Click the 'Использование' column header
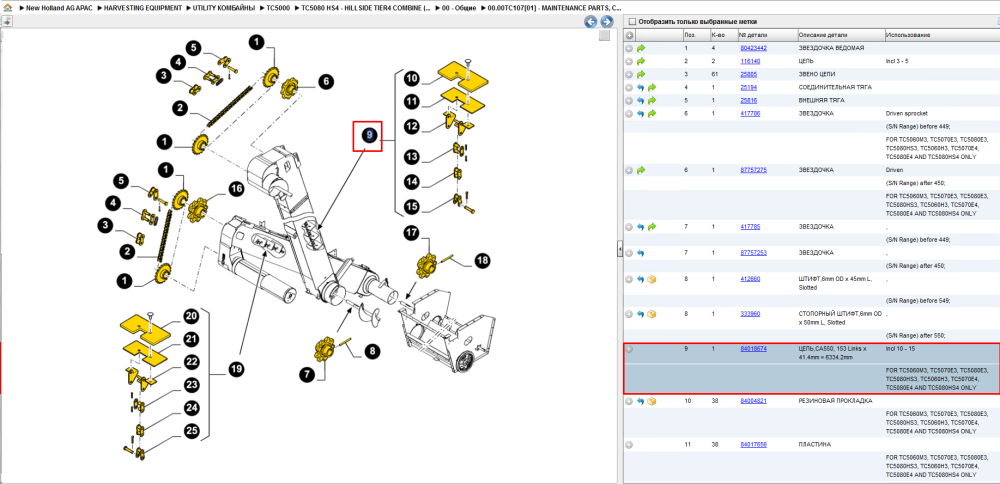This screenshot has height=484, width=1000. (941, 35)
